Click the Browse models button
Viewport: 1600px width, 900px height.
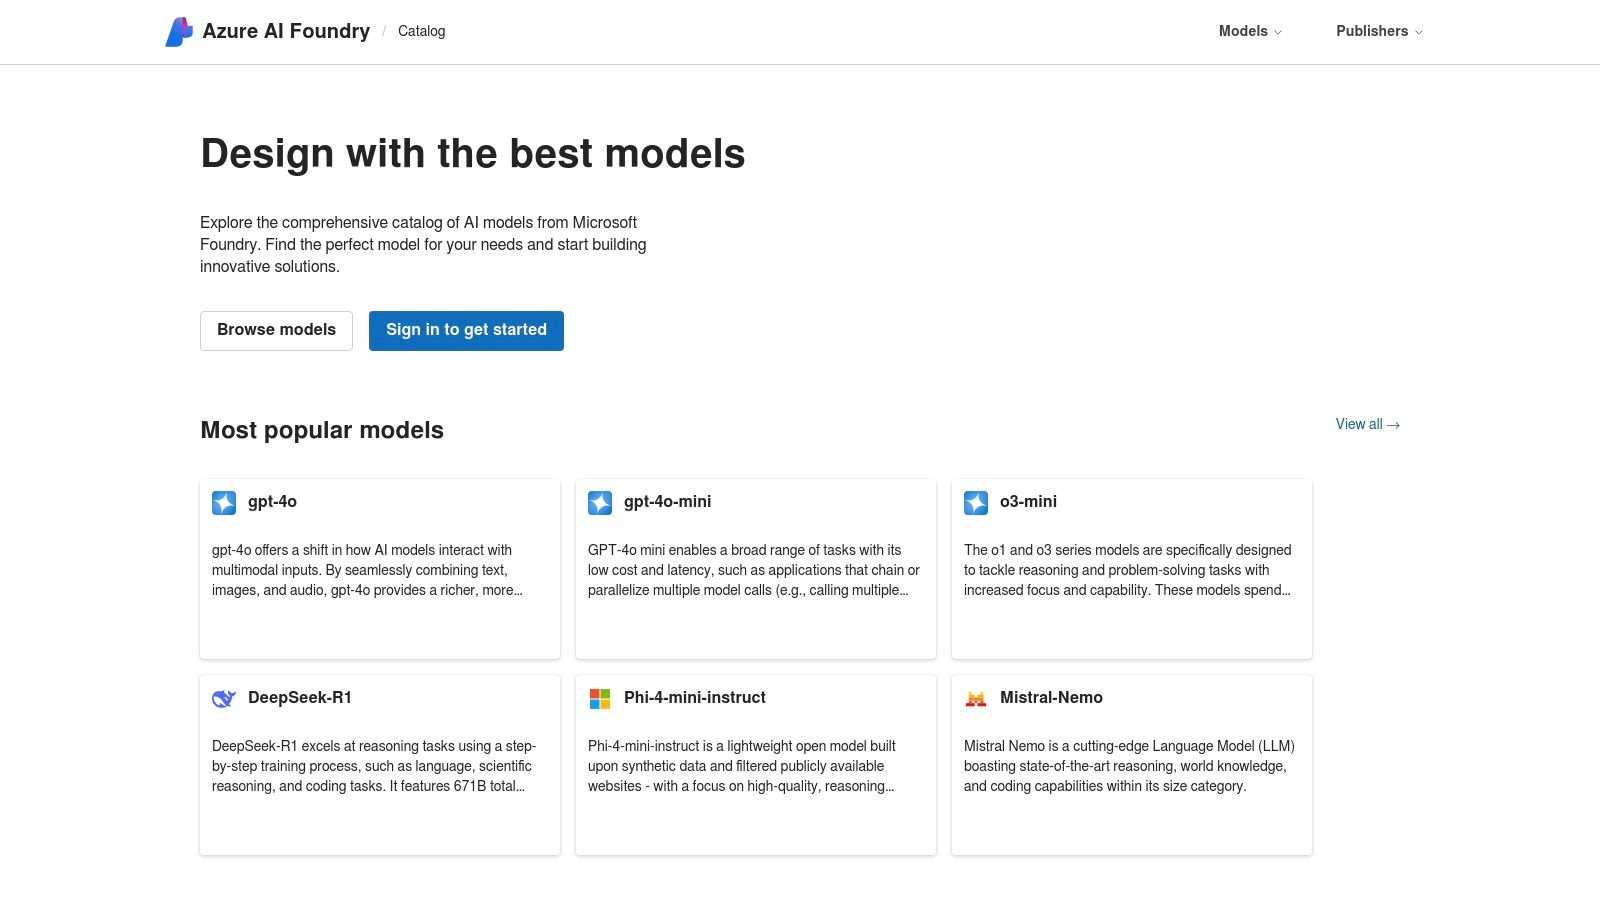coord(276,330)
